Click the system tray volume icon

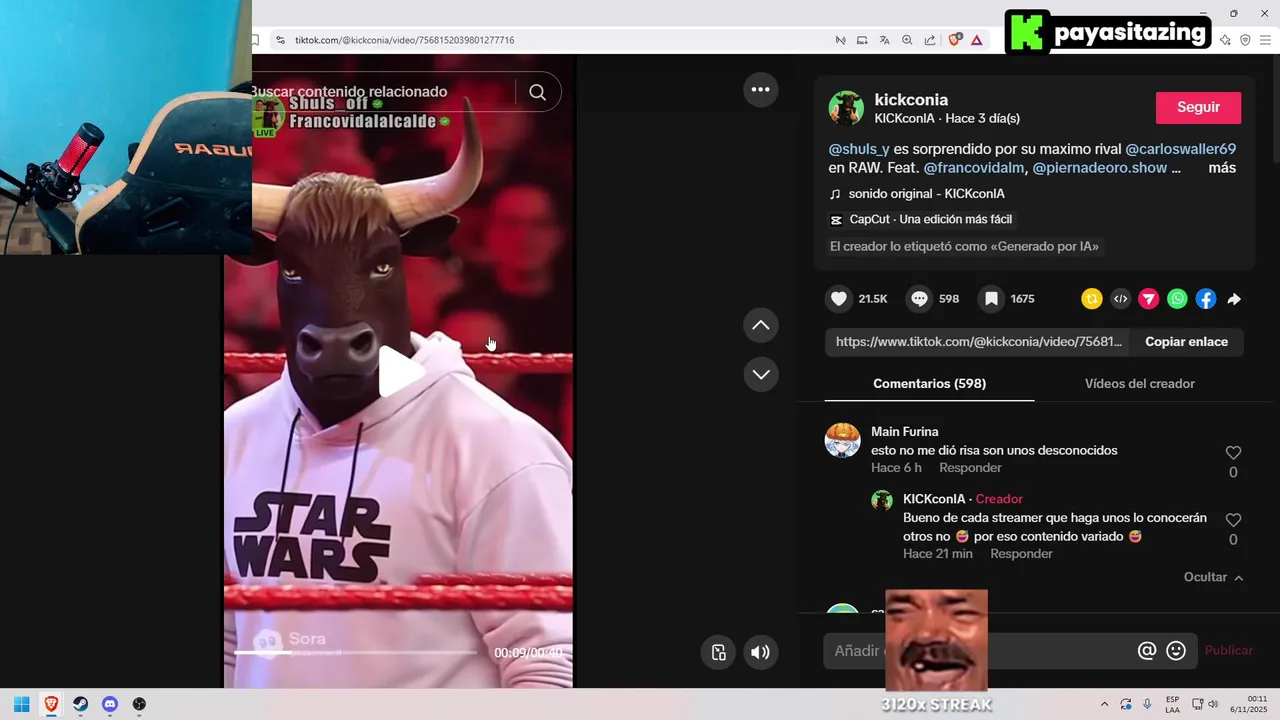pos(1213,704)
